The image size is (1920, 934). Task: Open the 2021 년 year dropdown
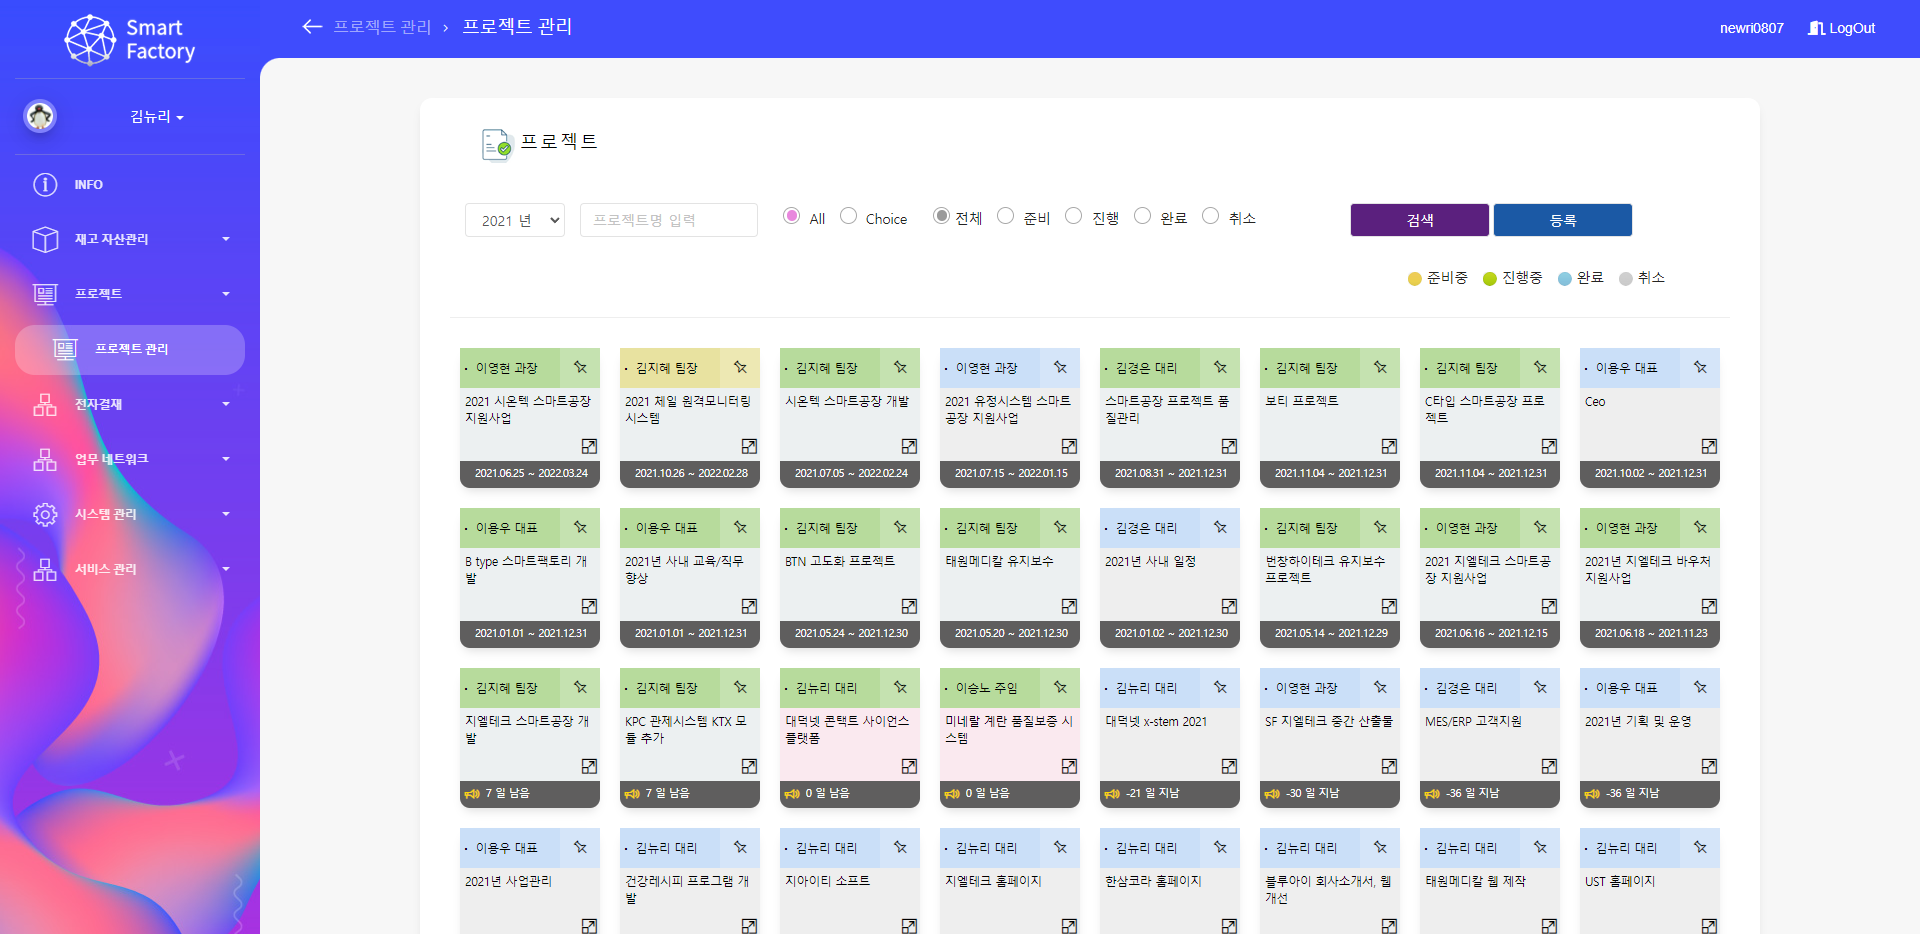click(515, 220)
